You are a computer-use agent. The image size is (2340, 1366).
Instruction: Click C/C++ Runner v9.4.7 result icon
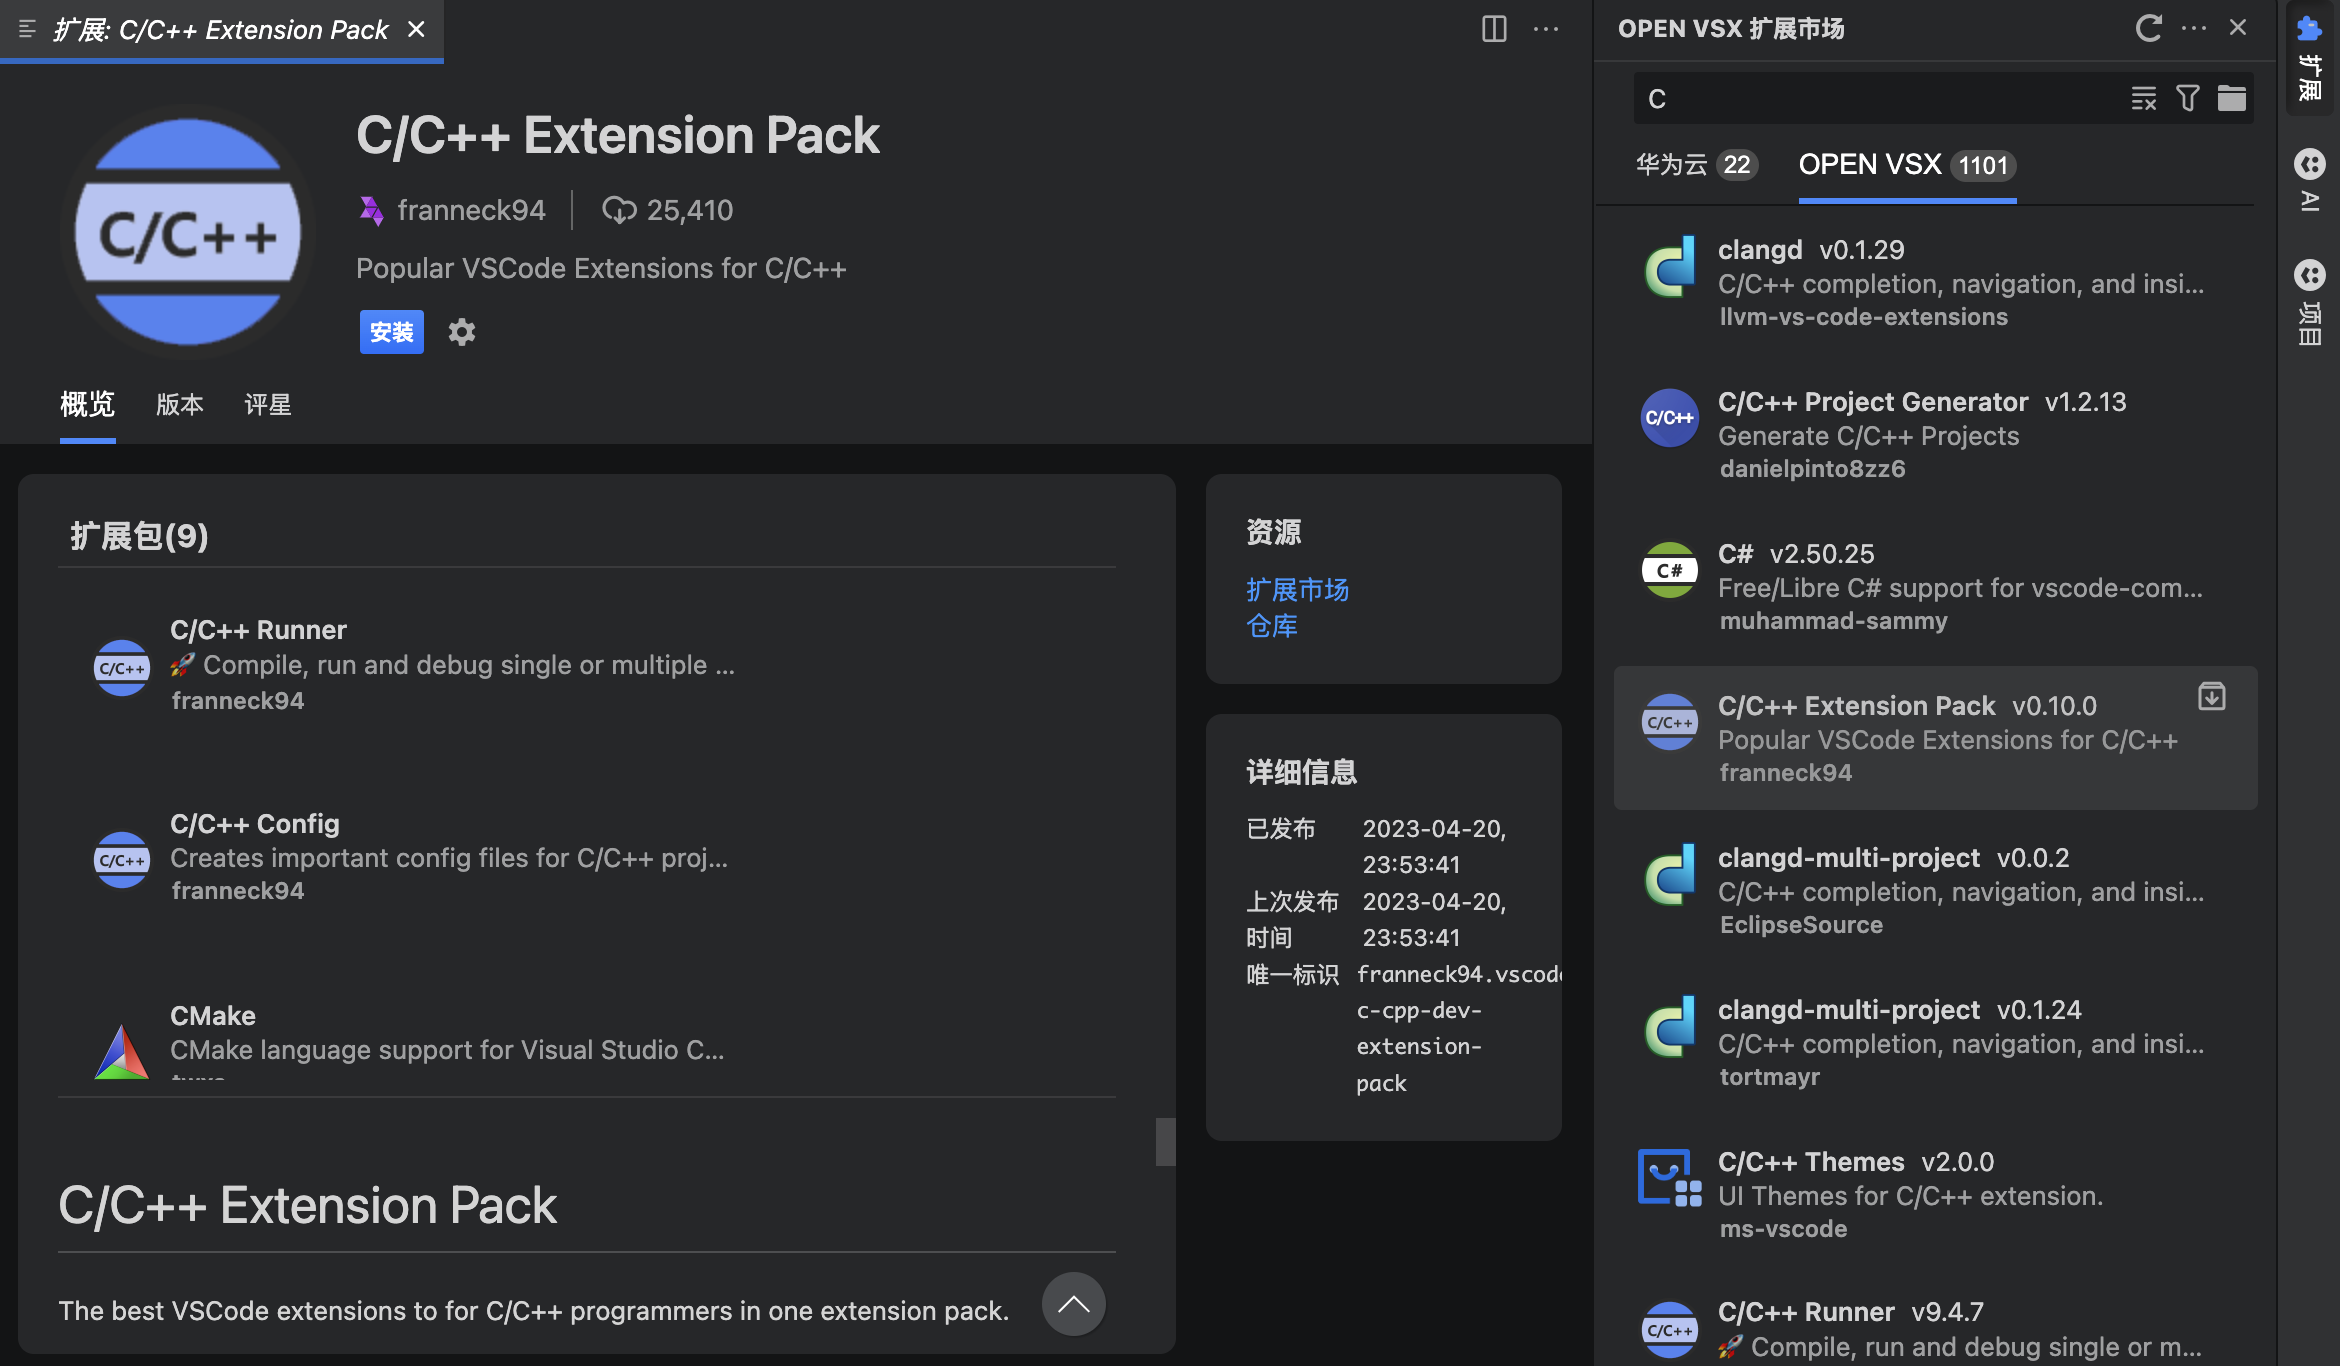tap(1670, 1330)
